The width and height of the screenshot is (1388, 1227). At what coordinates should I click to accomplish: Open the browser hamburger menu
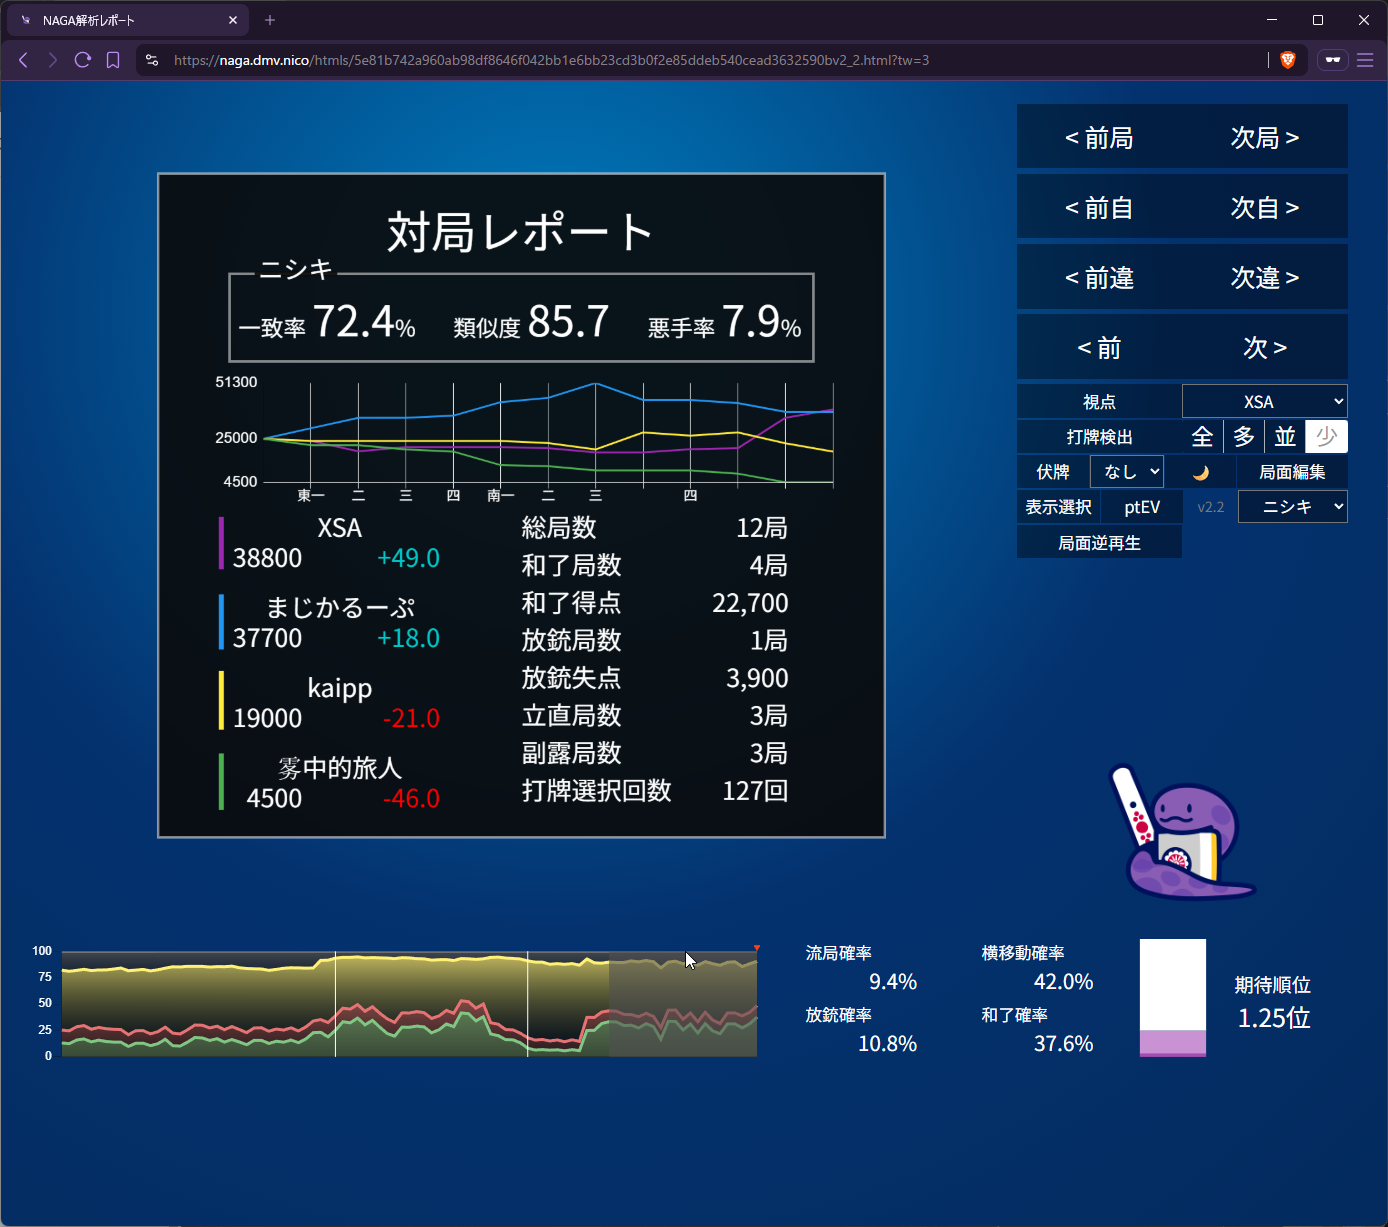1365,60
